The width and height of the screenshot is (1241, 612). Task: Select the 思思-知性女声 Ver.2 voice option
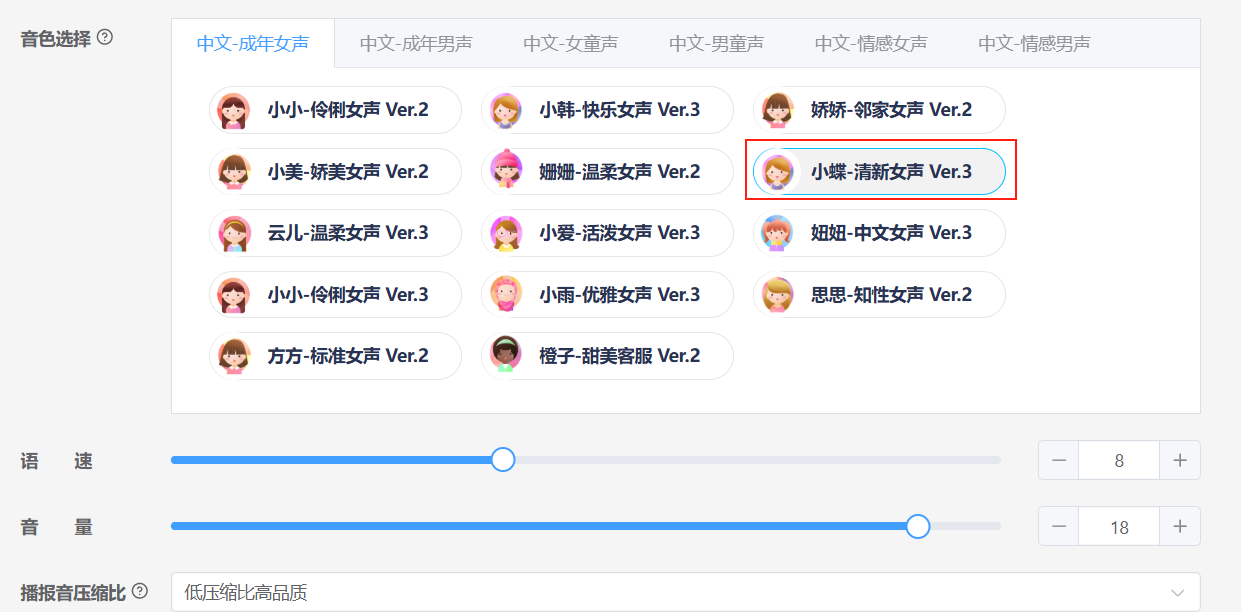pyautogui.click(x=879, y=295)
